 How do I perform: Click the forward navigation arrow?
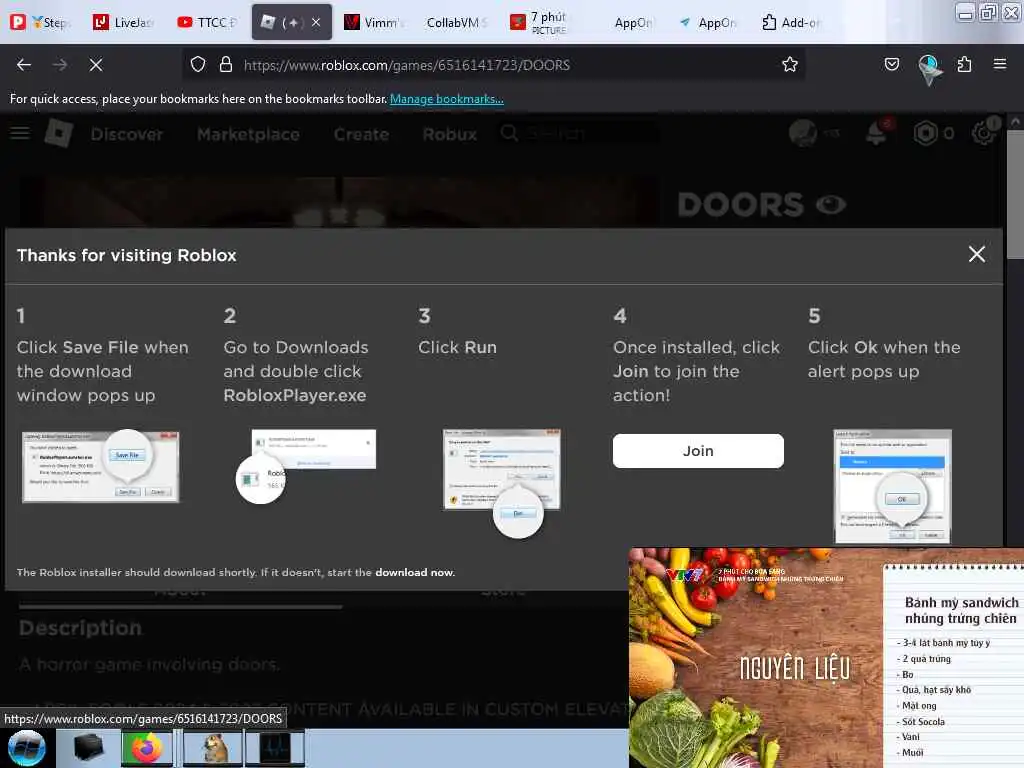(60, 65)
